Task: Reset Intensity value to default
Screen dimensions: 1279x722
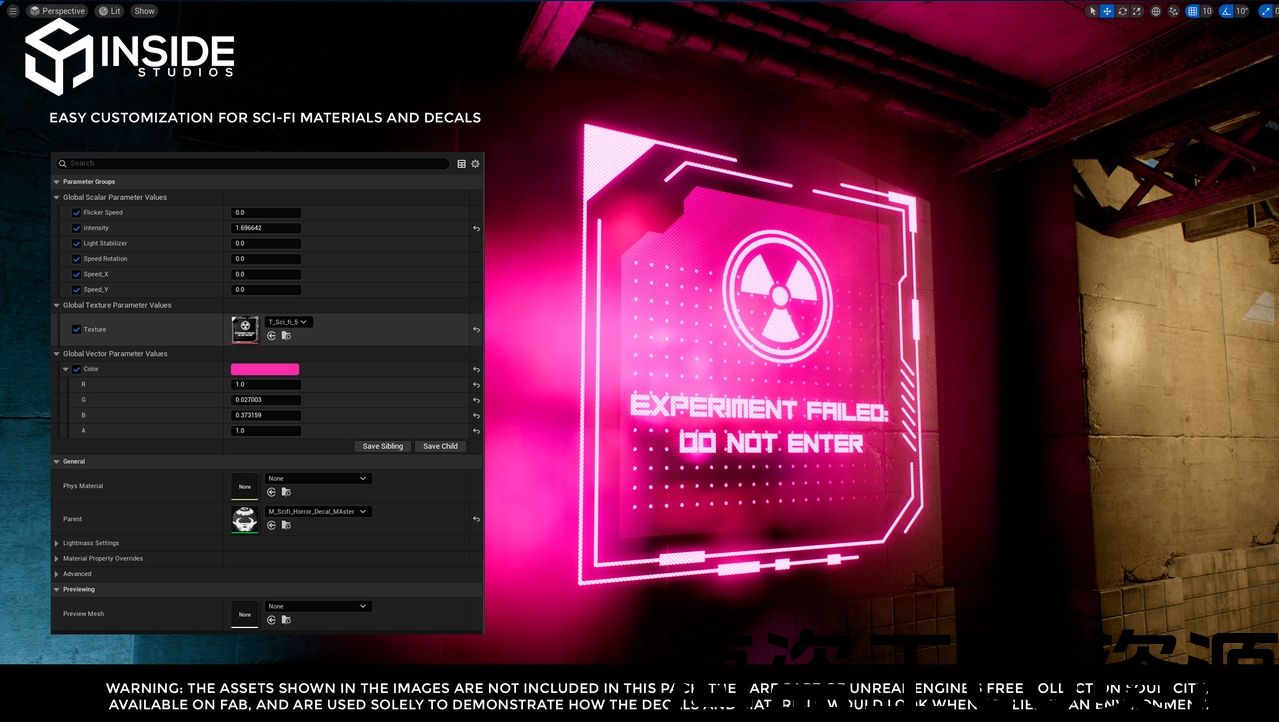Action: 476,229
